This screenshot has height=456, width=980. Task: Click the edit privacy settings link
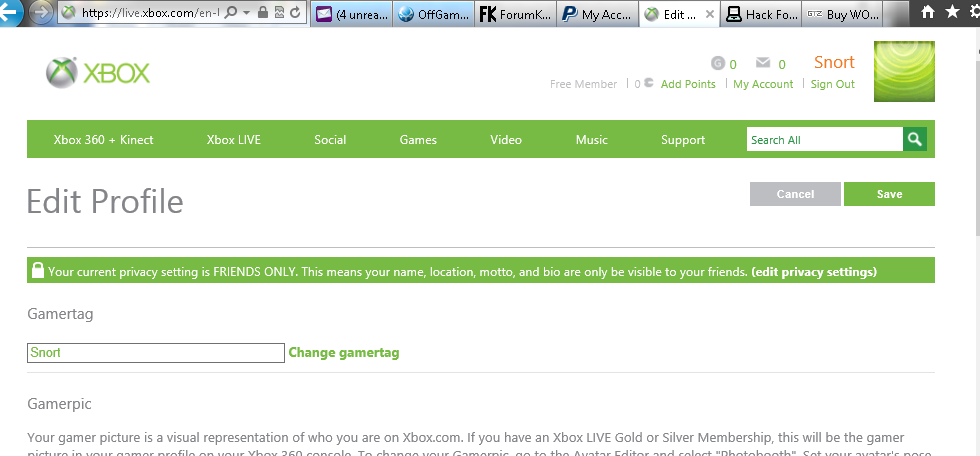tap(814, 272)
